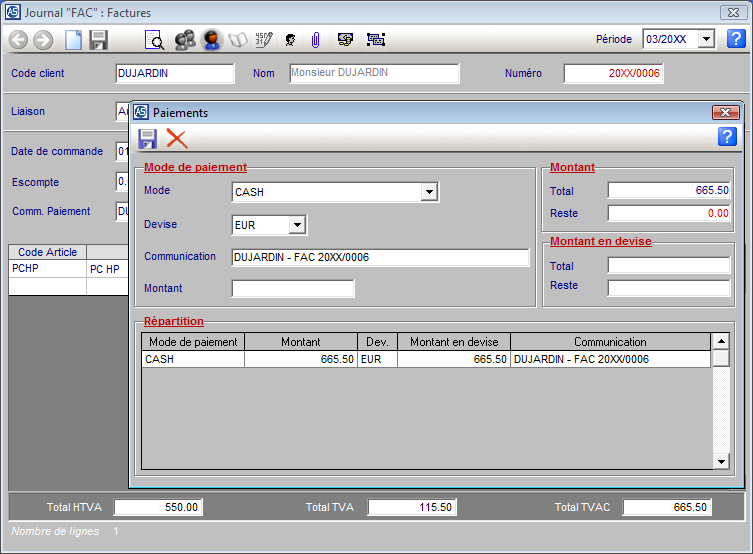Expand the Mode payment dropdown showing CASH
Image resolution: width=753 pixels, height=554 pixels.
[x=429, y=192]
